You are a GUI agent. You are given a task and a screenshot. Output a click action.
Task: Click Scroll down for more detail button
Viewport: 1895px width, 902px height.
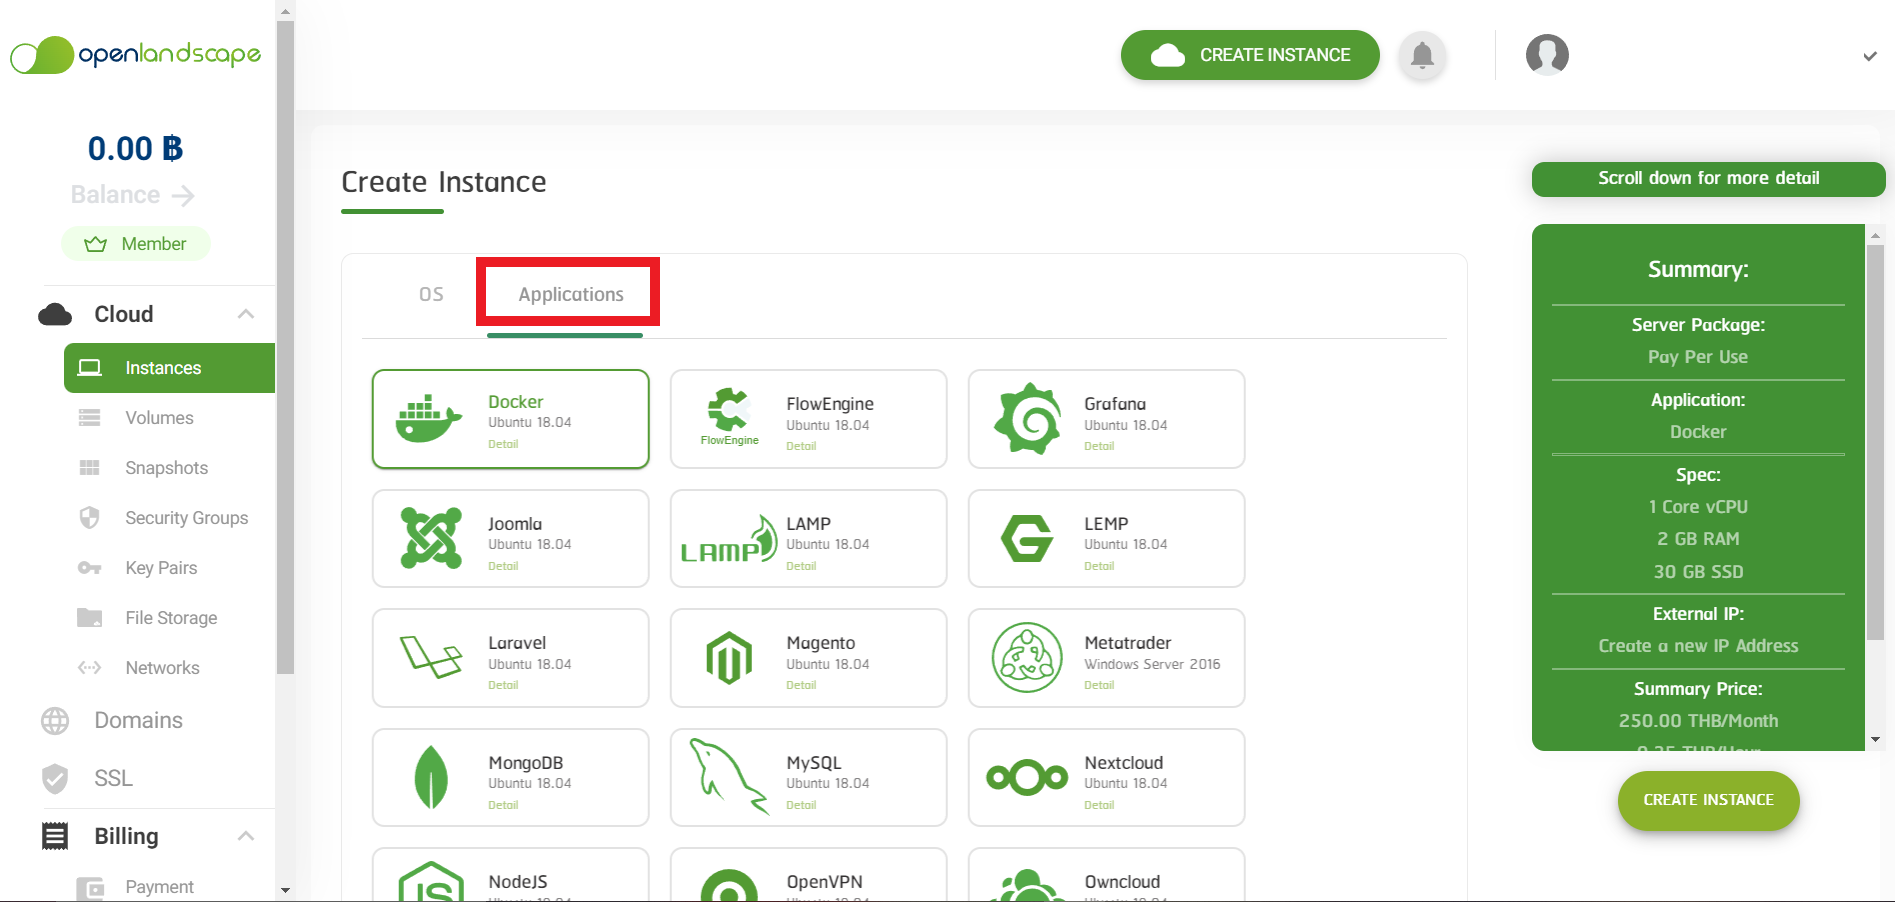(1708, 179)
